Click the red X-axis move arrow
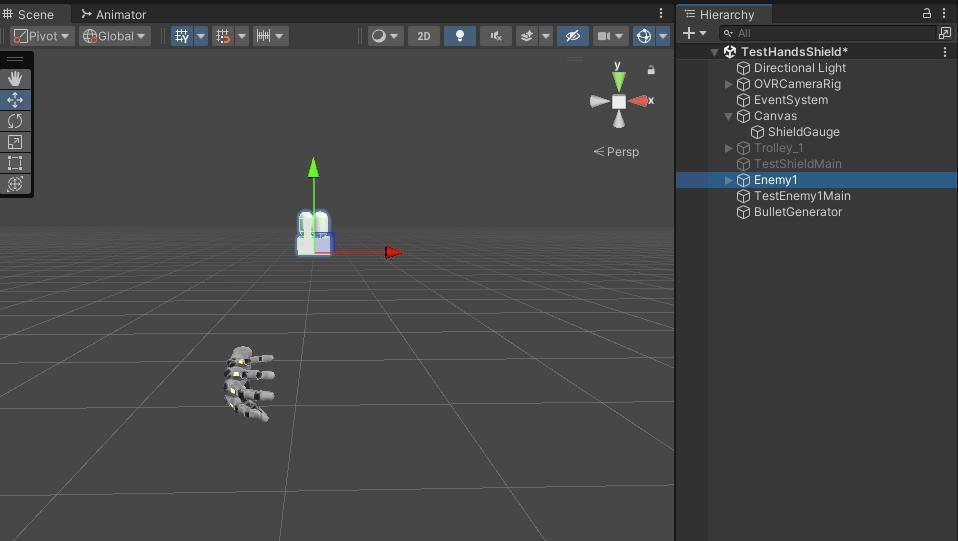 click(x=394, y=252)
